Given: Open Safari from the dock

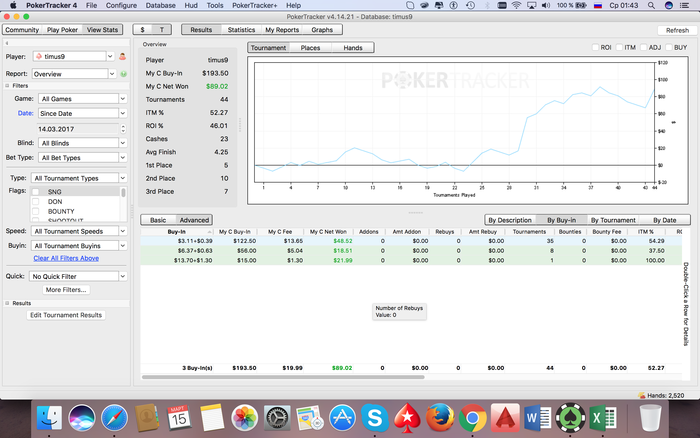Looking at the screenshot, I should (114, 418).
